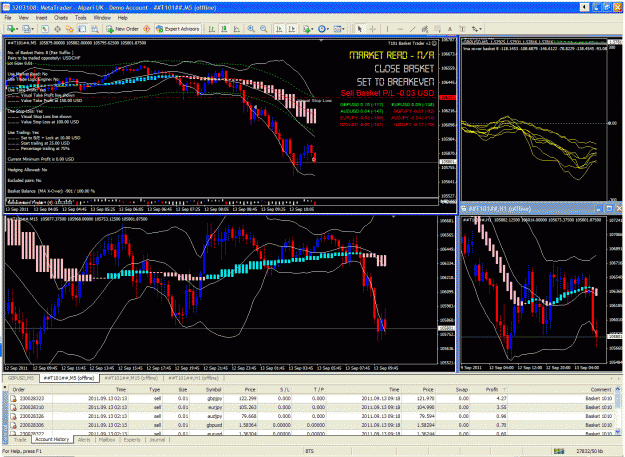
Task: Switch to the ##T101##,H1 (offline) chart tab
Action: (193, 378)
